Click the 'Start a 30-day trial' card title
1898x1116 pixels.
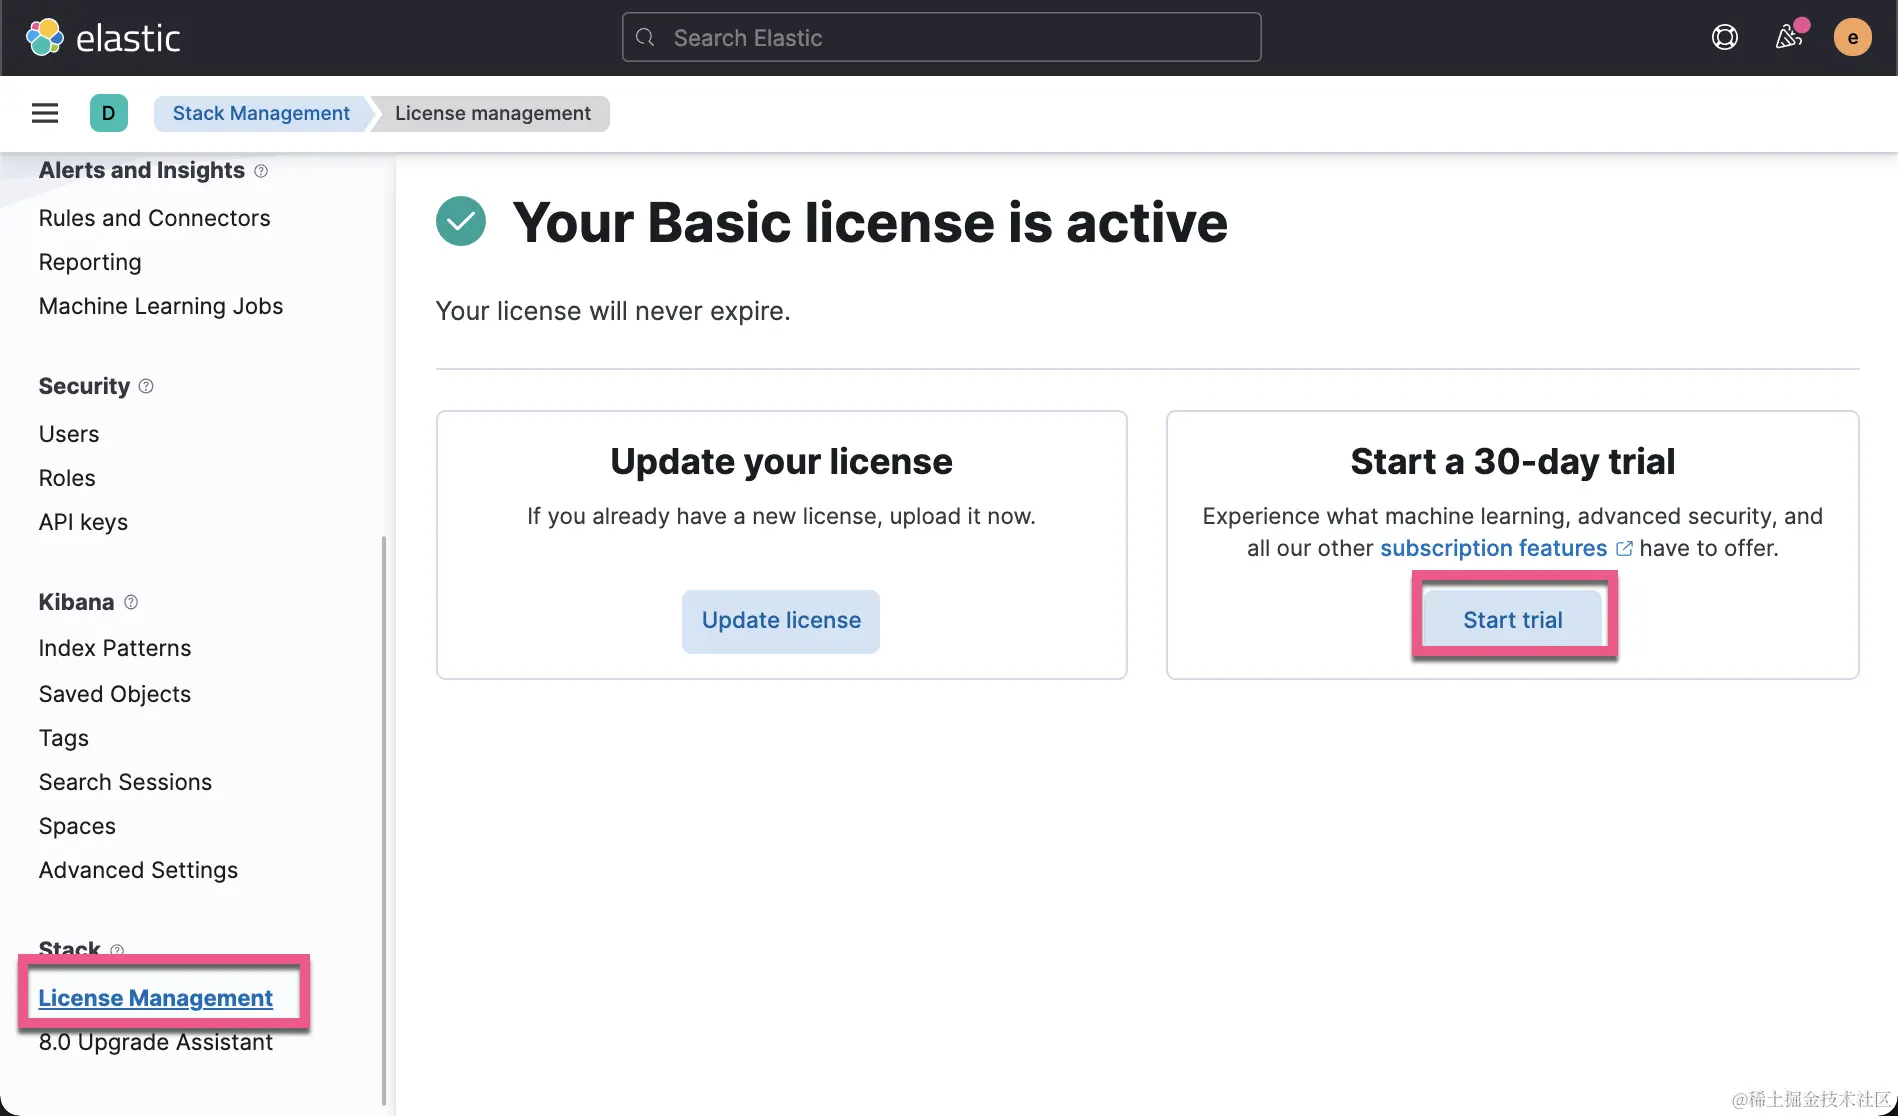click(1512, 461)
